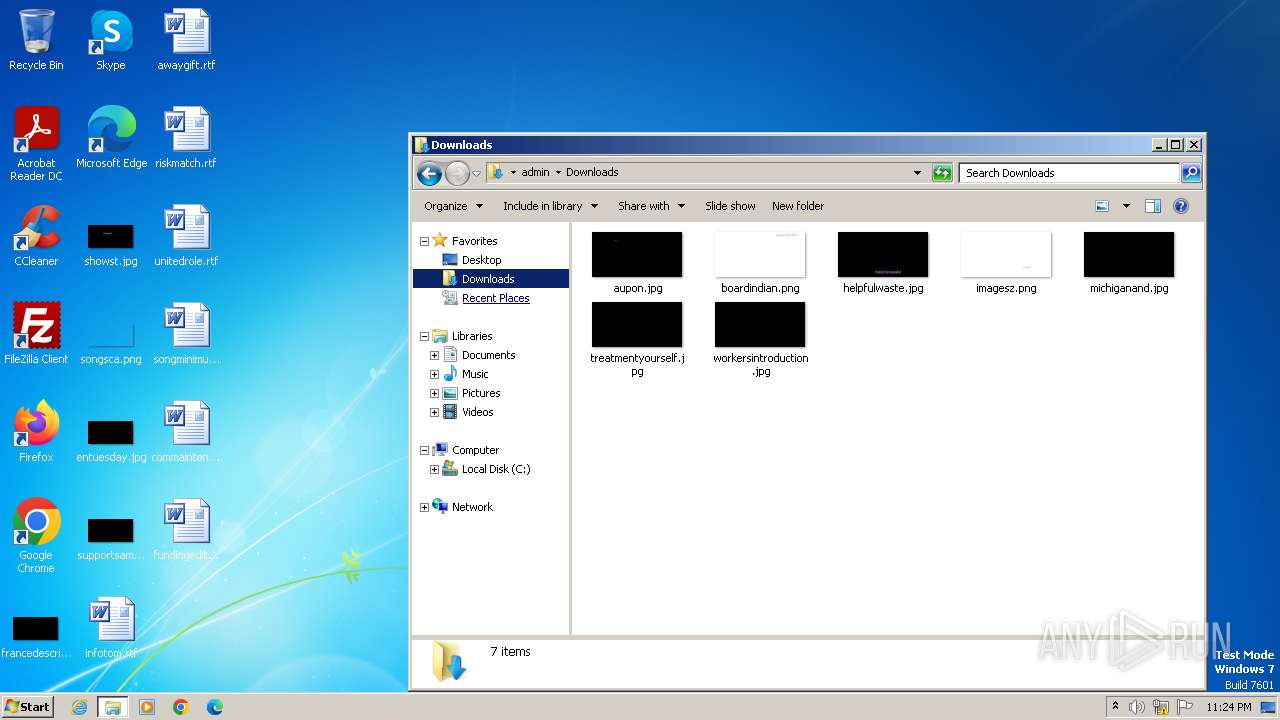
Task: Go back with Explorer back arrow
Action: (429, 173)
